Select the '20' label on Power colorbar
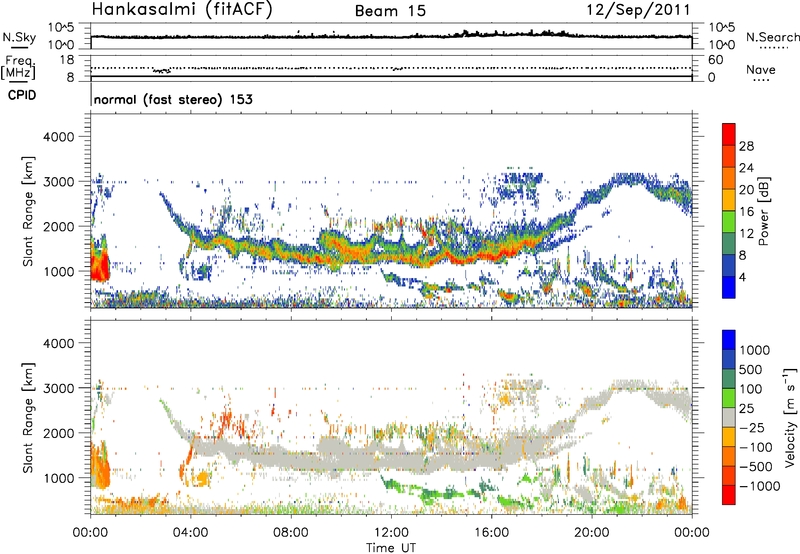Image resolution: width=800 pixels, height=554 pixels. click(746, 190)
